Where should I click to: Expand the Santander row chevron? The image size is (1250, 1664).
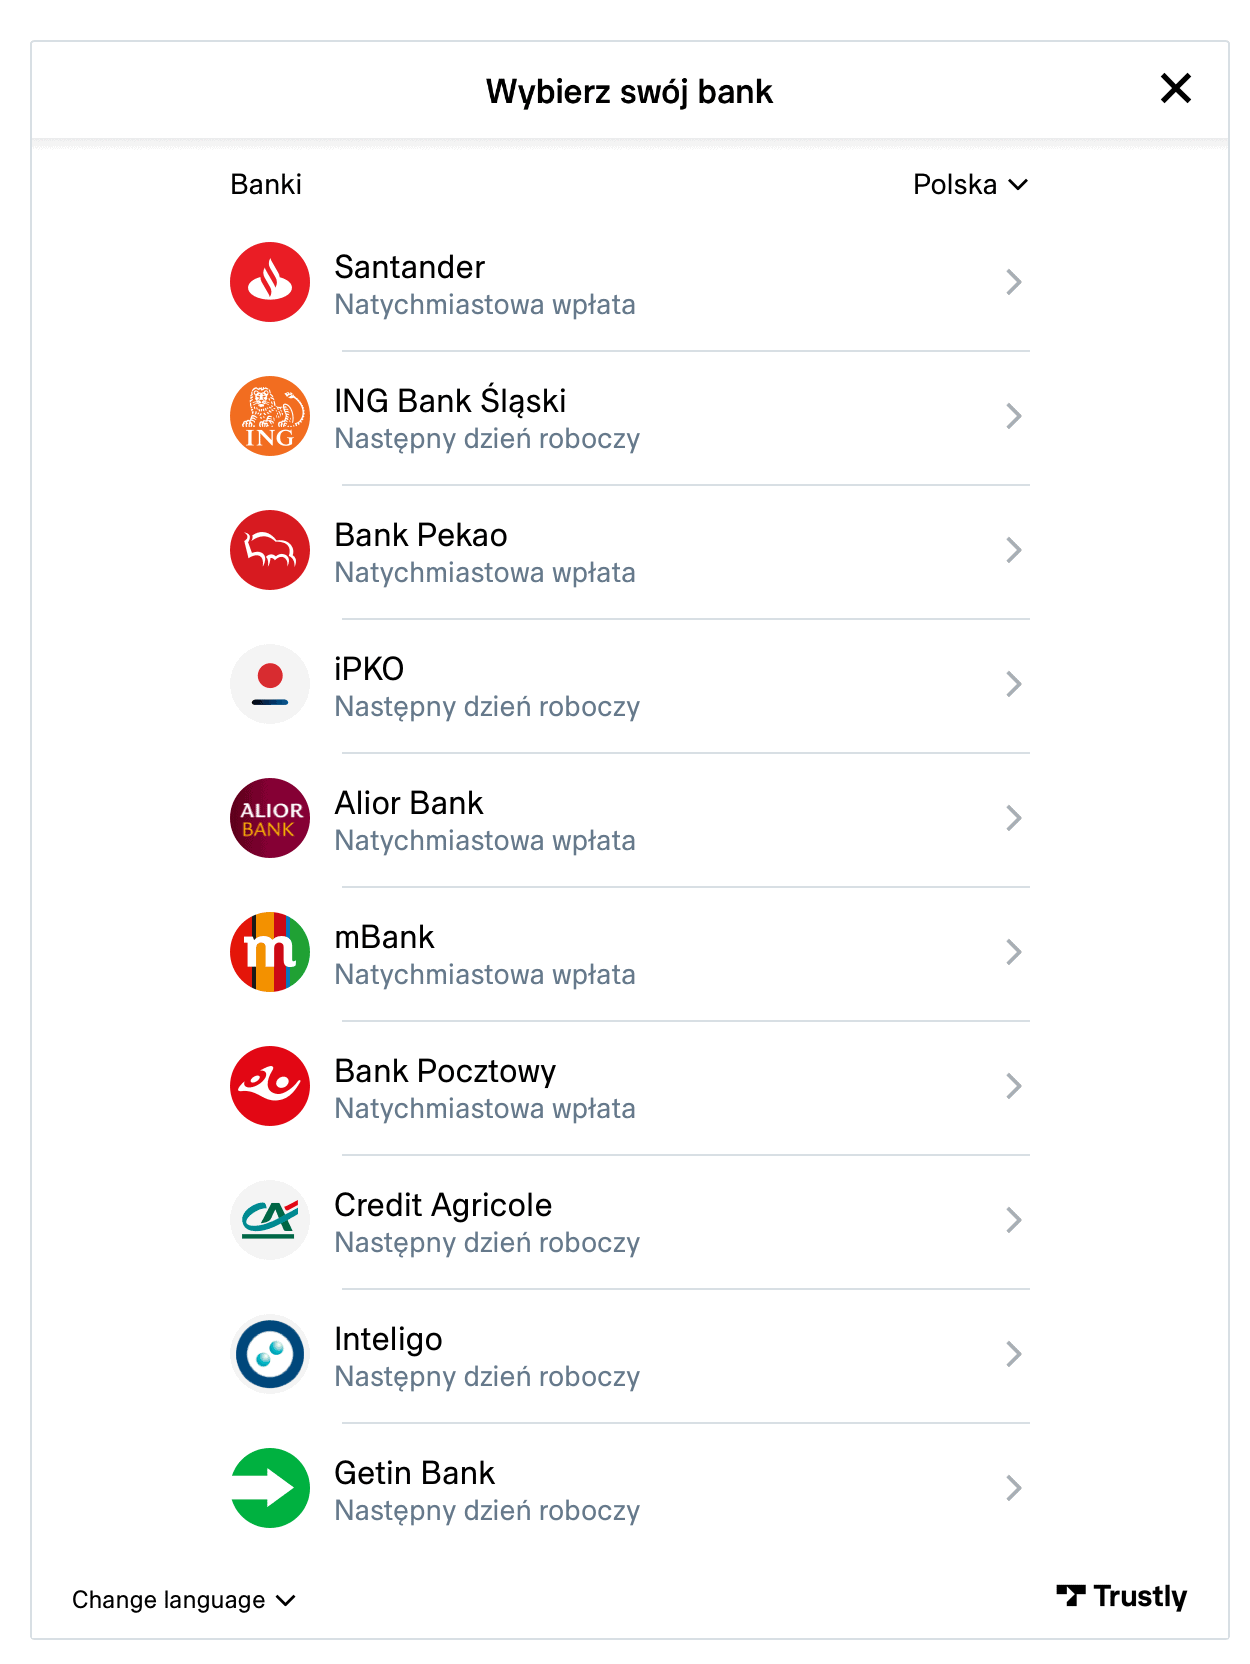(1014, 282)
